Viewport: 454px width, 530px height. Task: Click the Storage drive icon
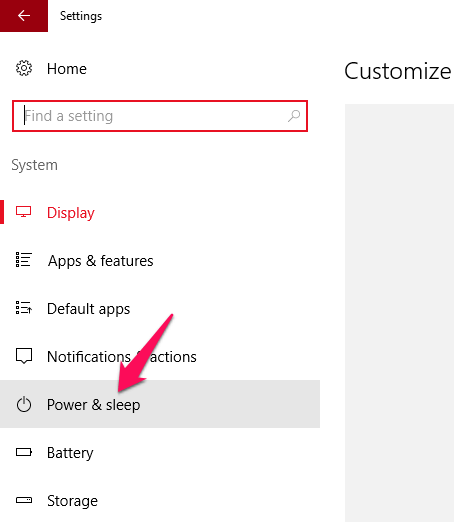[x=24, y=500]
